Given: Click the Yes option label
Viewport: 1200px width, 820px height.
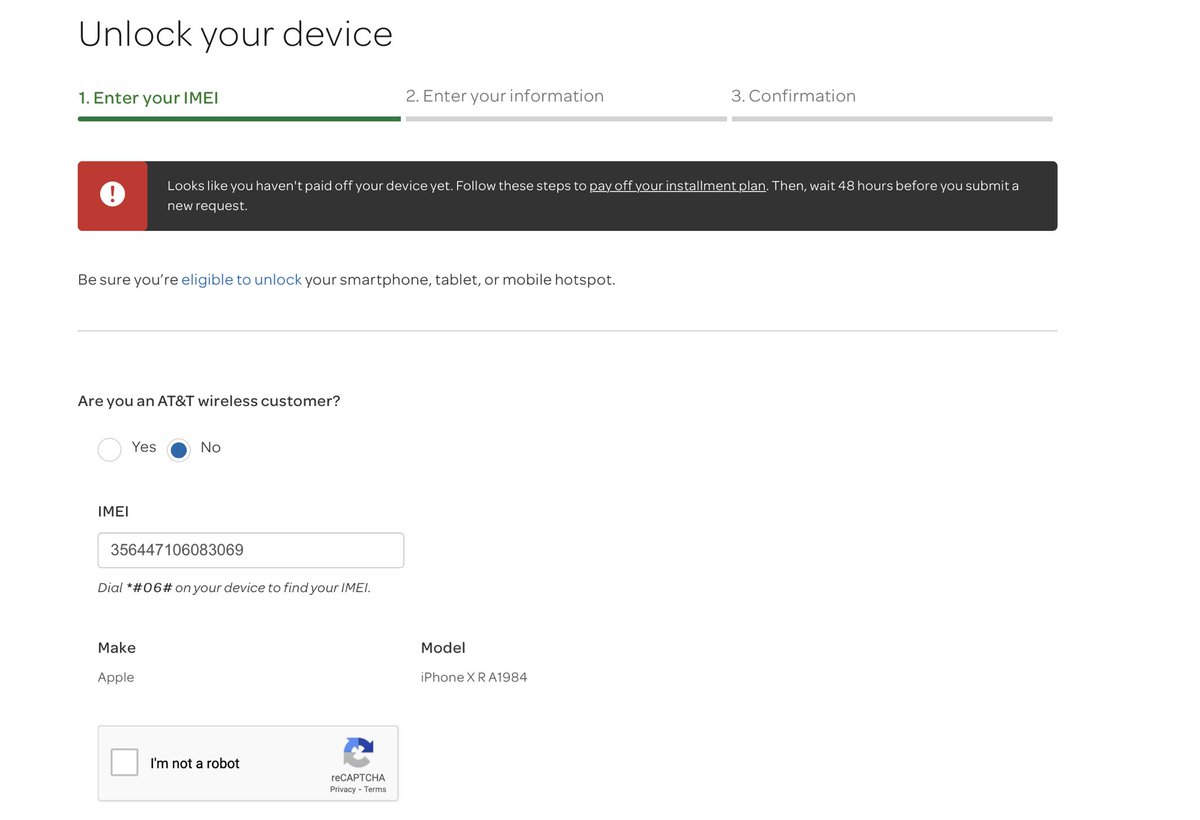Looking at the screenshot, I should click(x=144, y=447).
